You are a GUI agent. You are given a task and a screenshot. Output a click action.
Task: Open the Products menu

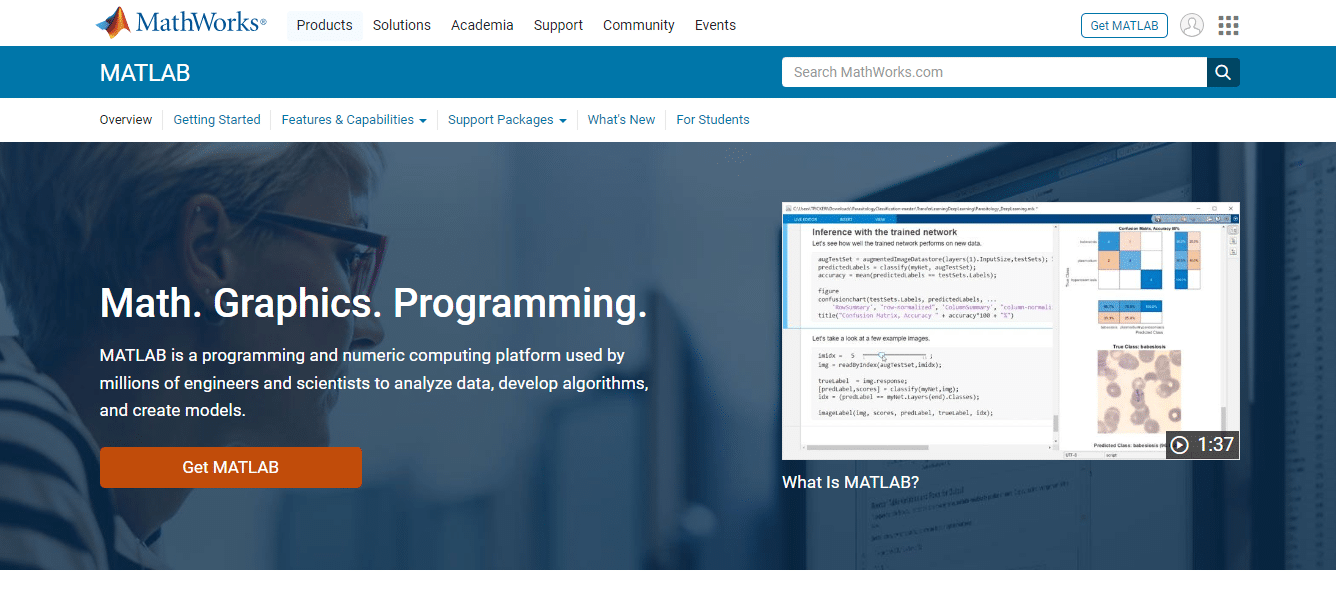tap(324, 25)
